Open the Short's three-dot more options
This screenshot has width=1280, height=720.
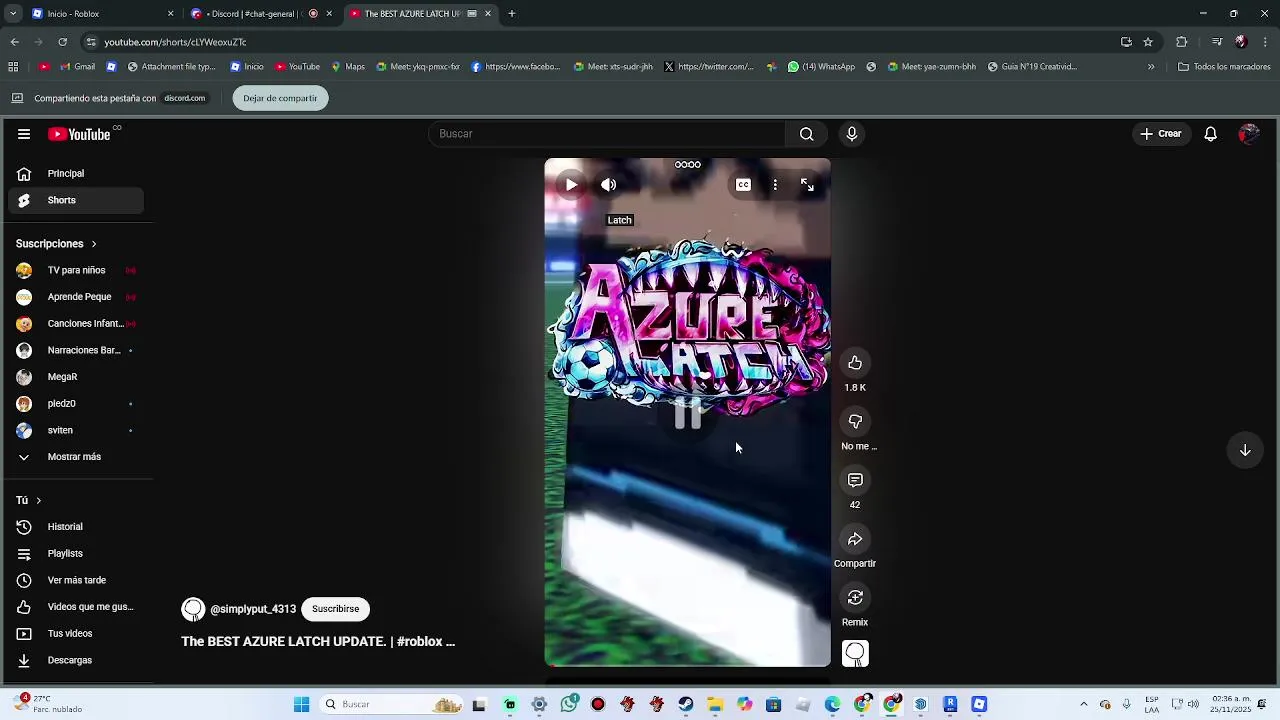coord(775,185)
